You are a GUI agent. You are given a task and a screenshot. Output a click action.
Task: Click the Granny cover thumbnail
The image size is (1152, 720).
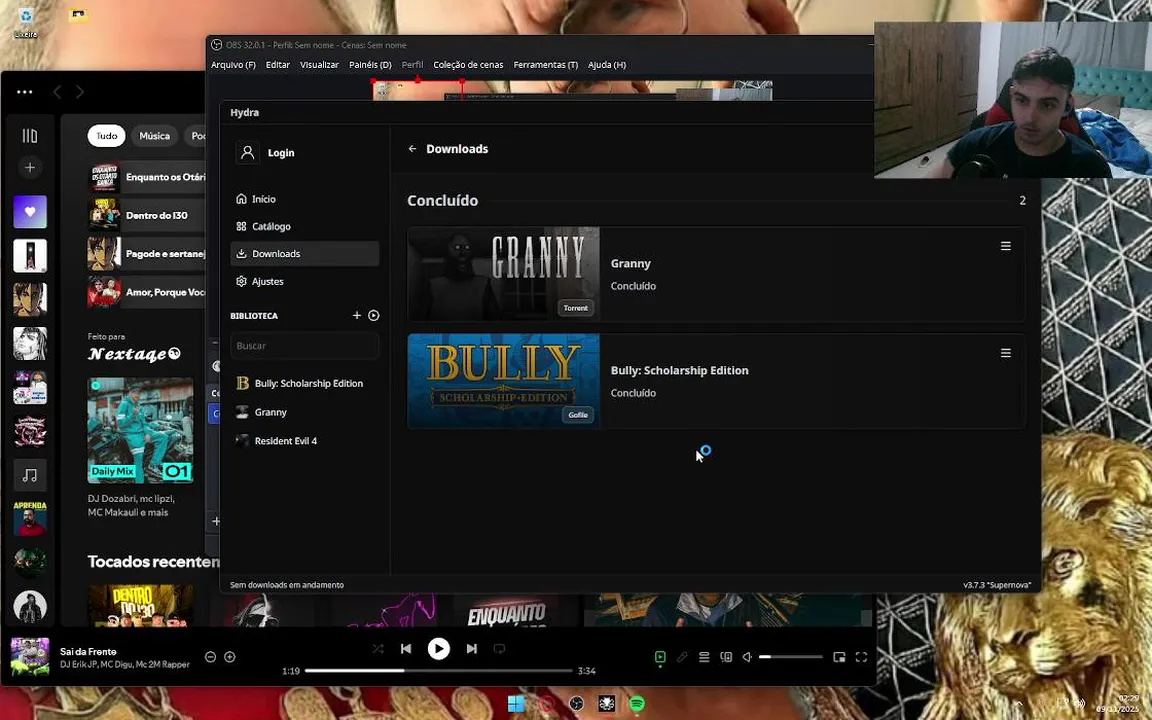click(503, 274)
